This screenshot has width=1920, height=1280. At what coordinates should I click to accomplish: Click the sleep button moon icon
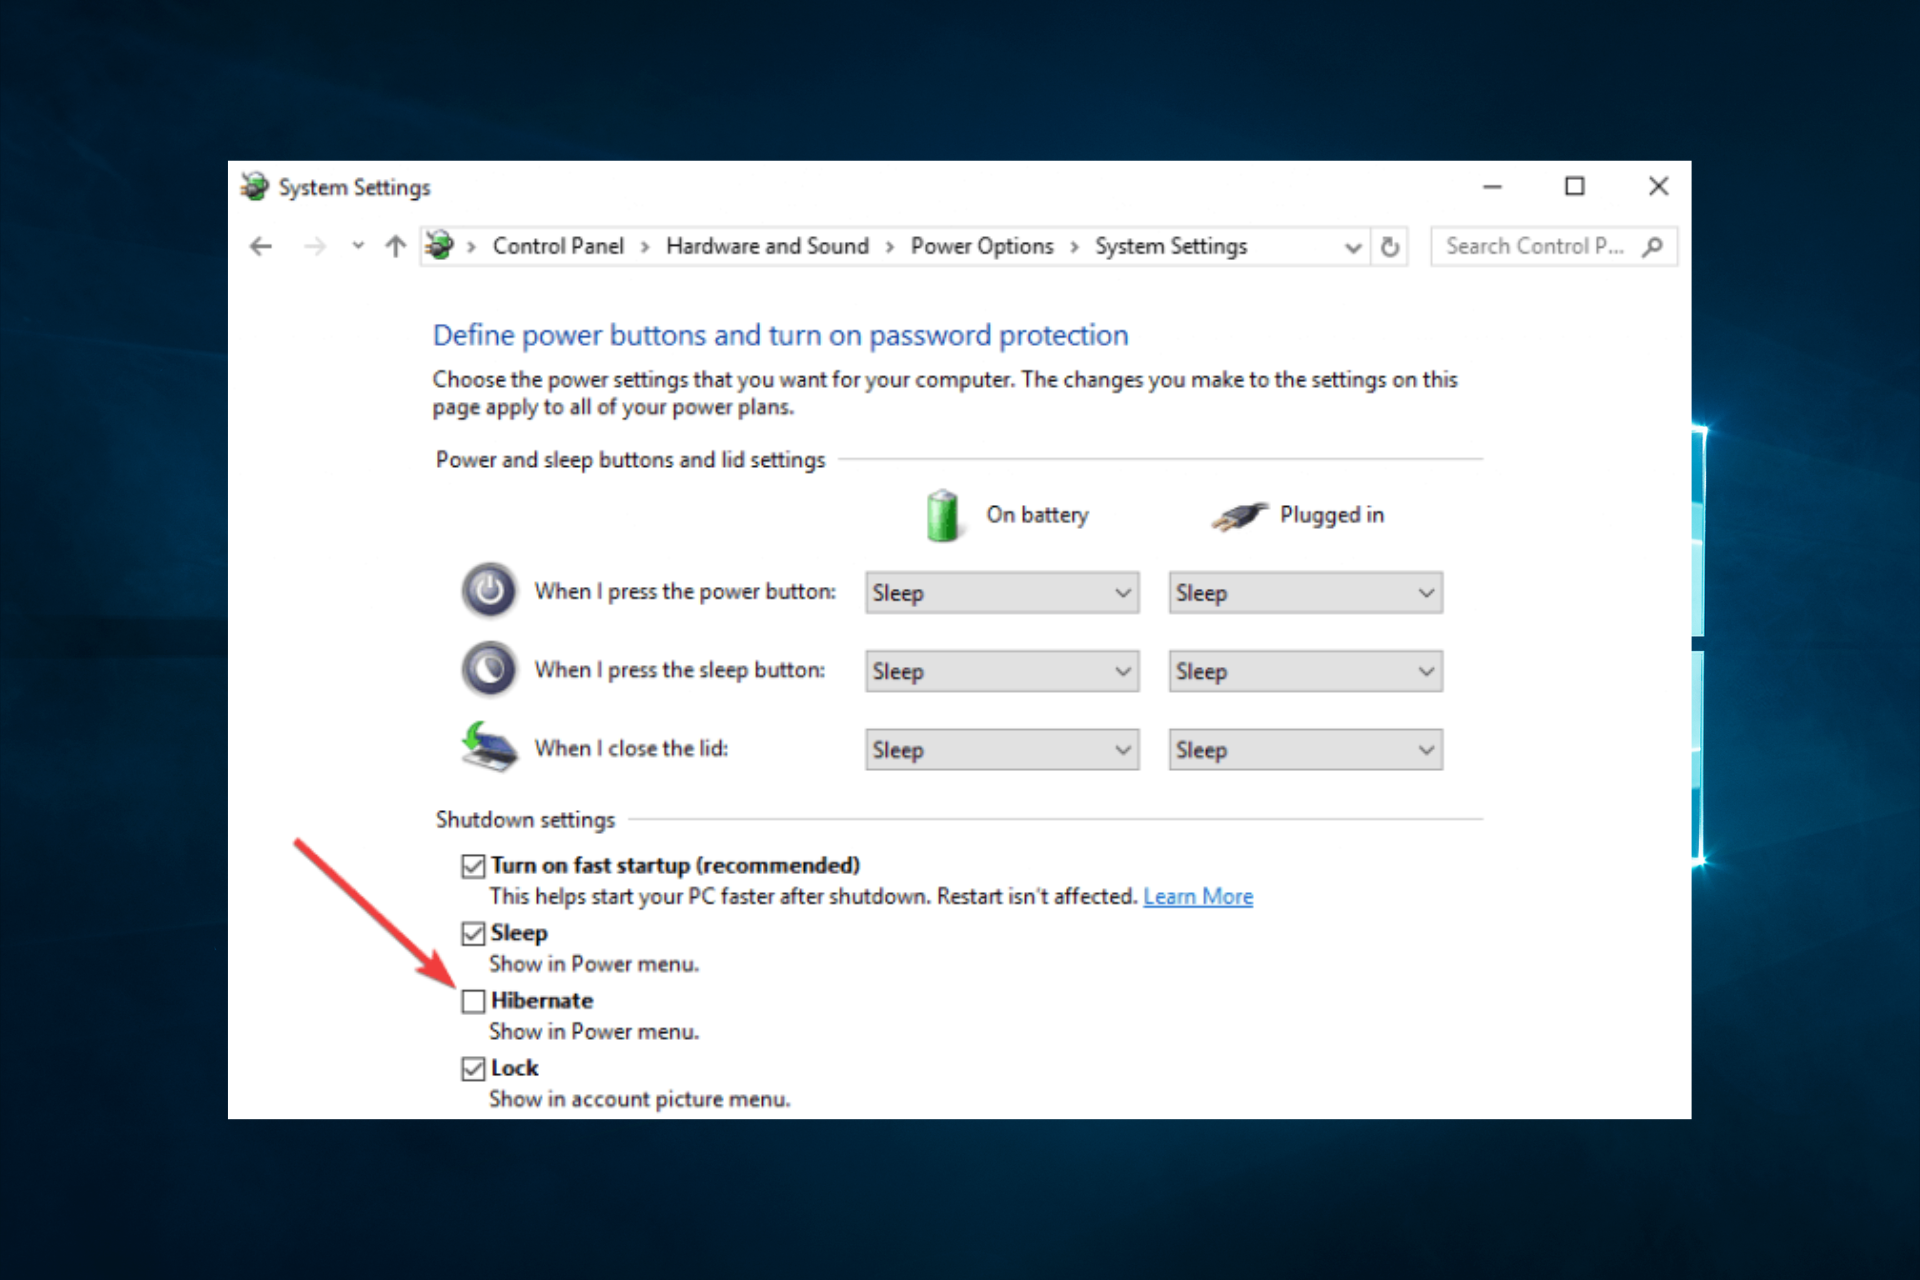tap(489, 669)
